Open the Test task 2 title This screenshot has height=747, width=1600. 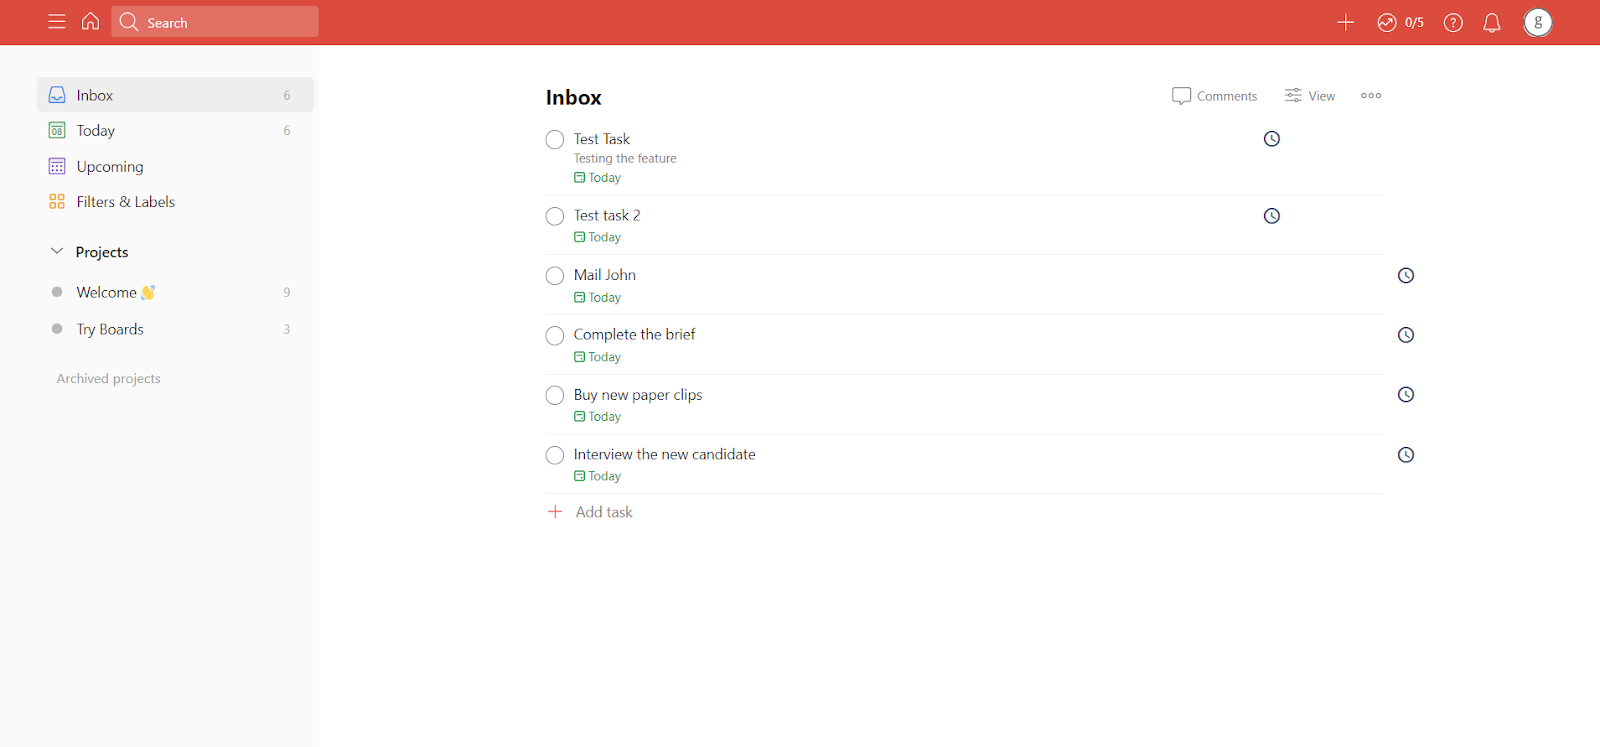tap(607, 215)
